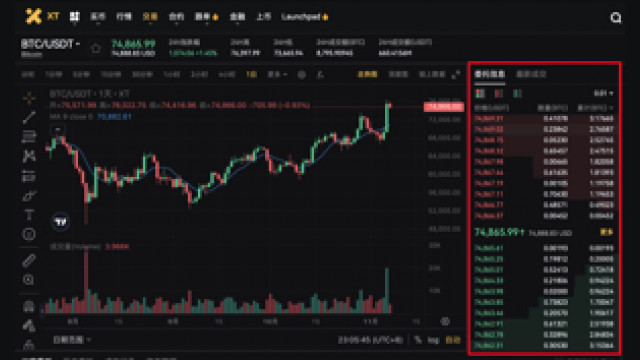The height and width of the screenshot is (360, 640).
Task: Select the XABCD pattern tool
Action: (29, 156)
